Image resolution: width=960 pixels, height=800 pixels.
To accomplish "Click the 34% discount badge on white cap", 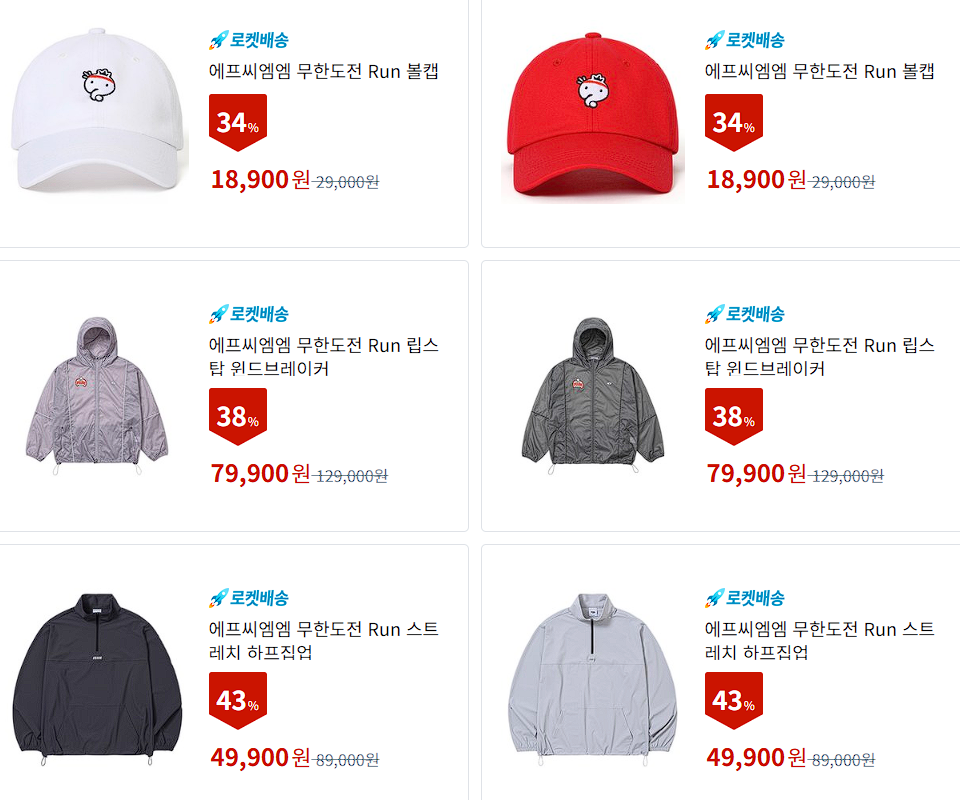I will tap(238, 122).
